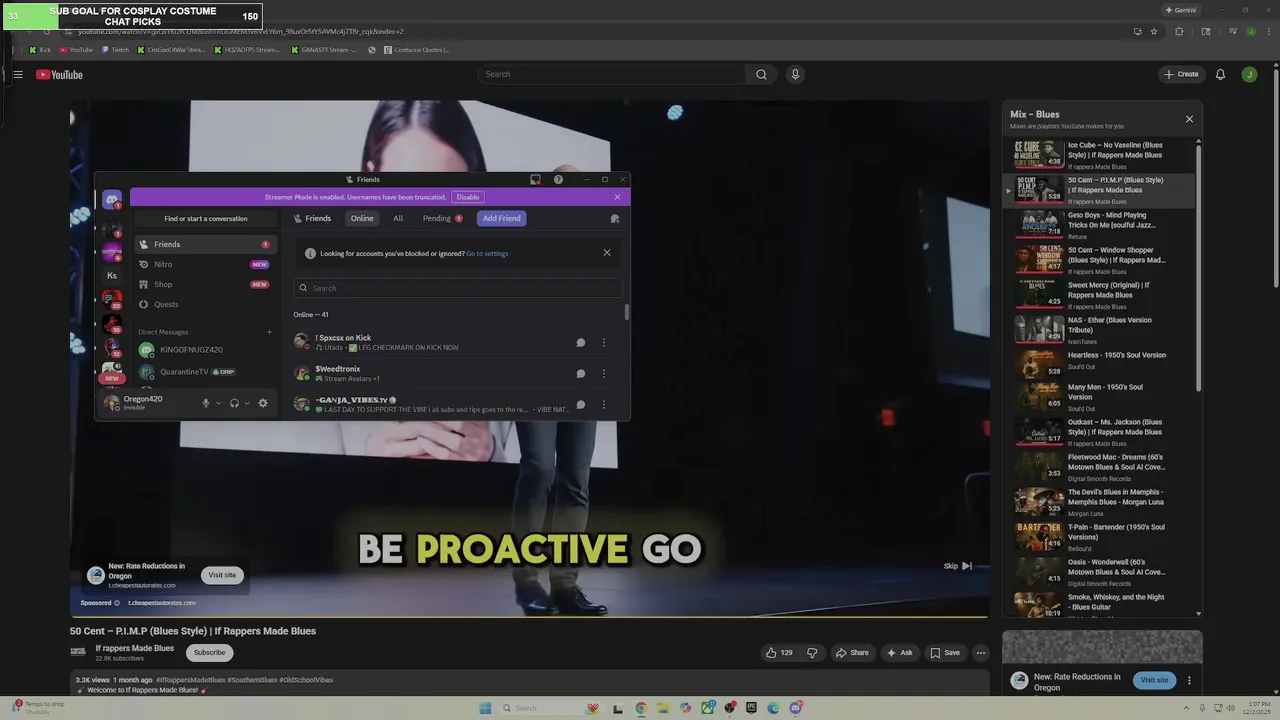1280x720 pixels.
Task: Open Shop in Discord sidebar
Action: click(x=205, y=284)
